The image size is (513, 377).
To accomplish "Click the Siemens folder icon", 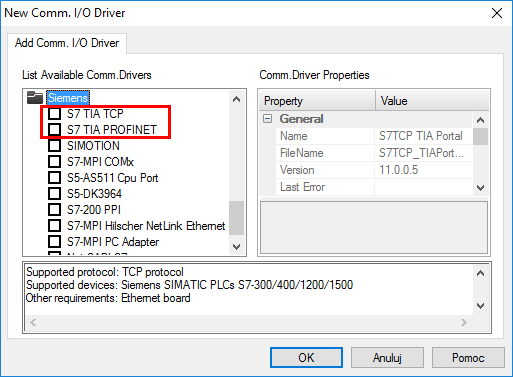I will point(35,98).
